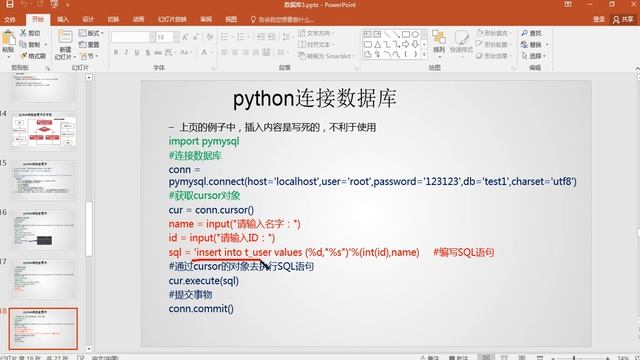
Task: Click the Cut scissors icon
Action: (x=23, y=33)
